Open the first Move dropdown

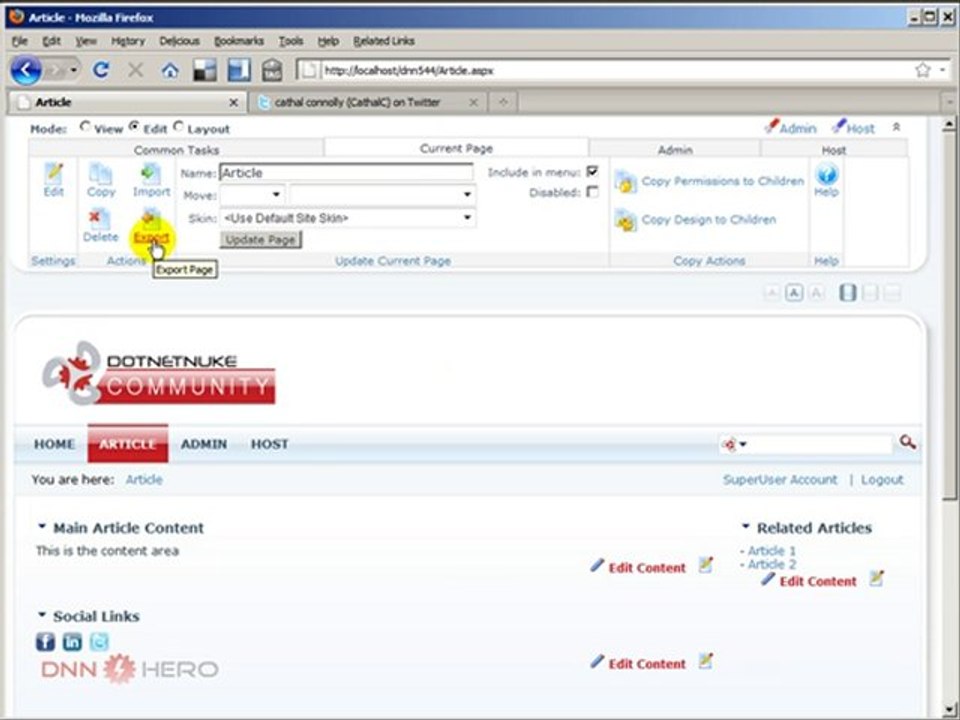252,195
